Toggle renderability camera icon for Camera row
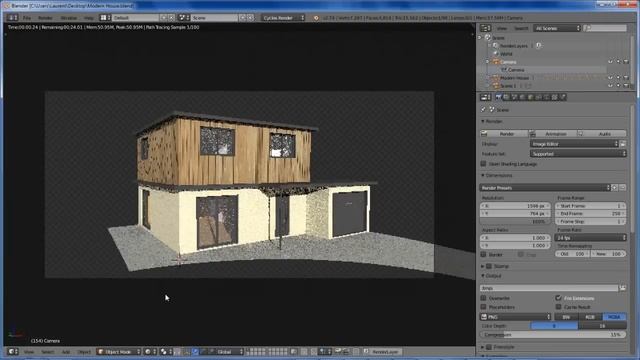 [626, 62]
